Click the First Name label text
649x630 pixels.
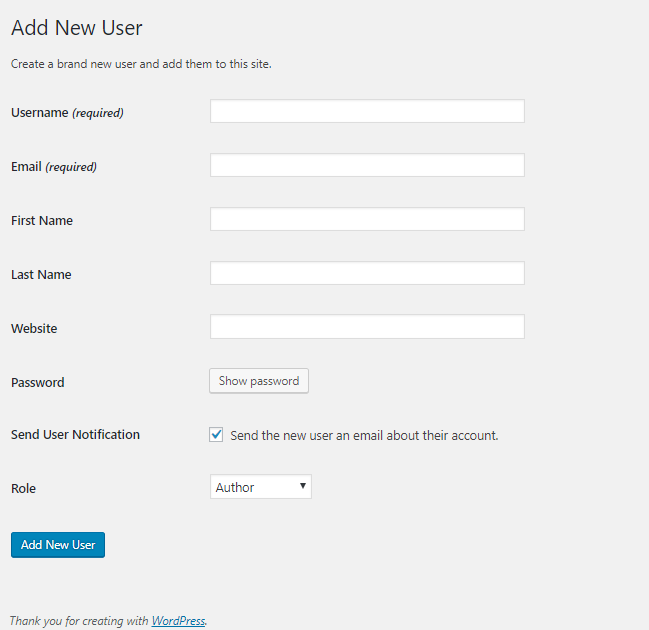coord(42,221)
